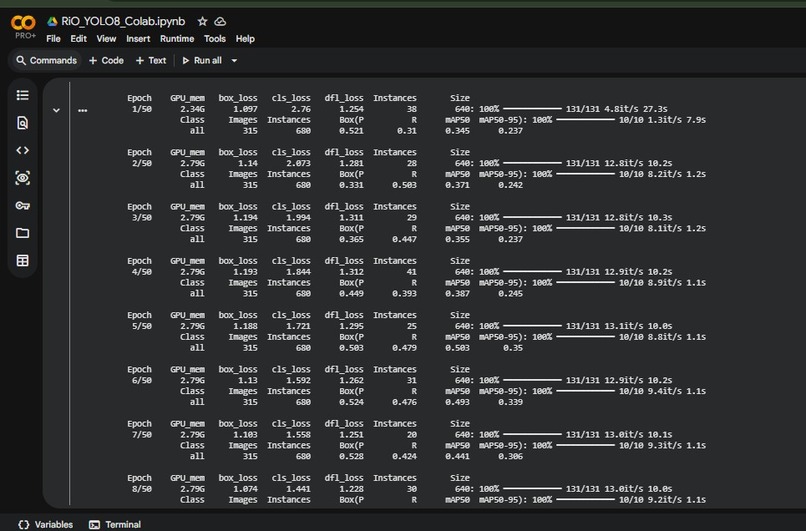Click the Colab logo icon
The image size is (806, 531).
(x=23, y=23)
